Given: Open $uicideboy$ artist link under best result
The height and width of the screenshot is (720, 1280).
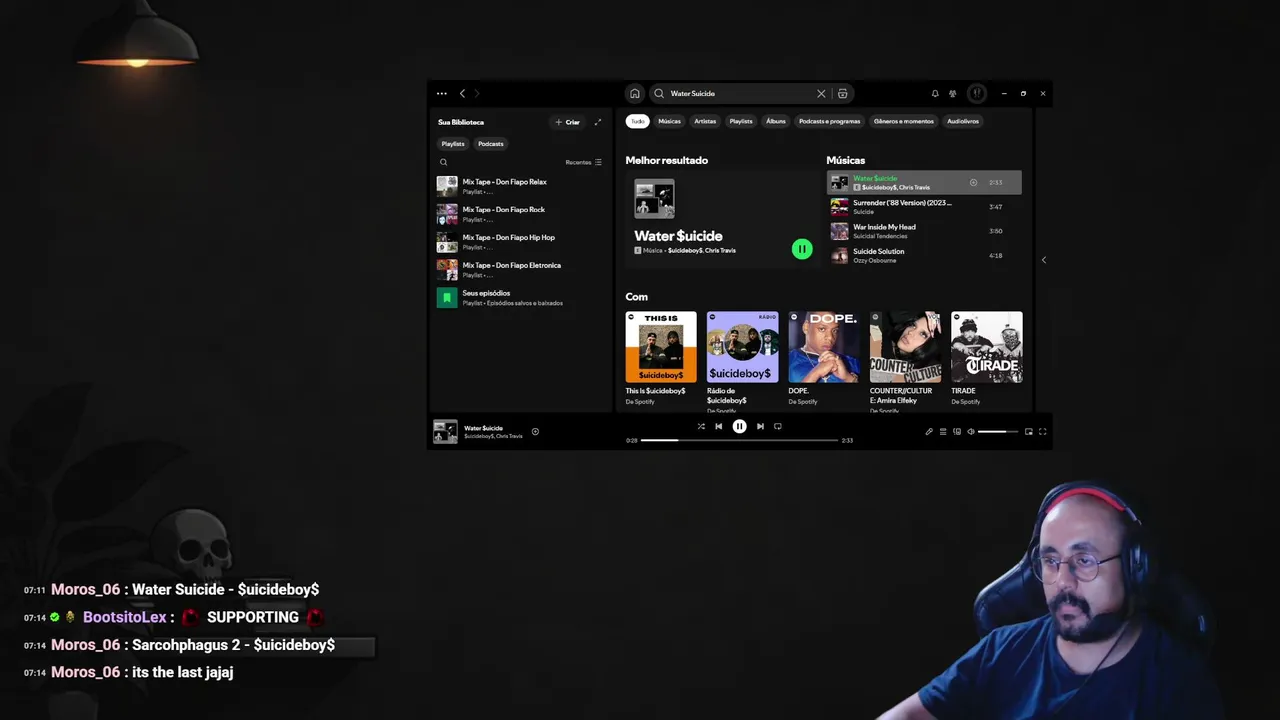Looking at the screenshot, I should click(x=685, y=250).
